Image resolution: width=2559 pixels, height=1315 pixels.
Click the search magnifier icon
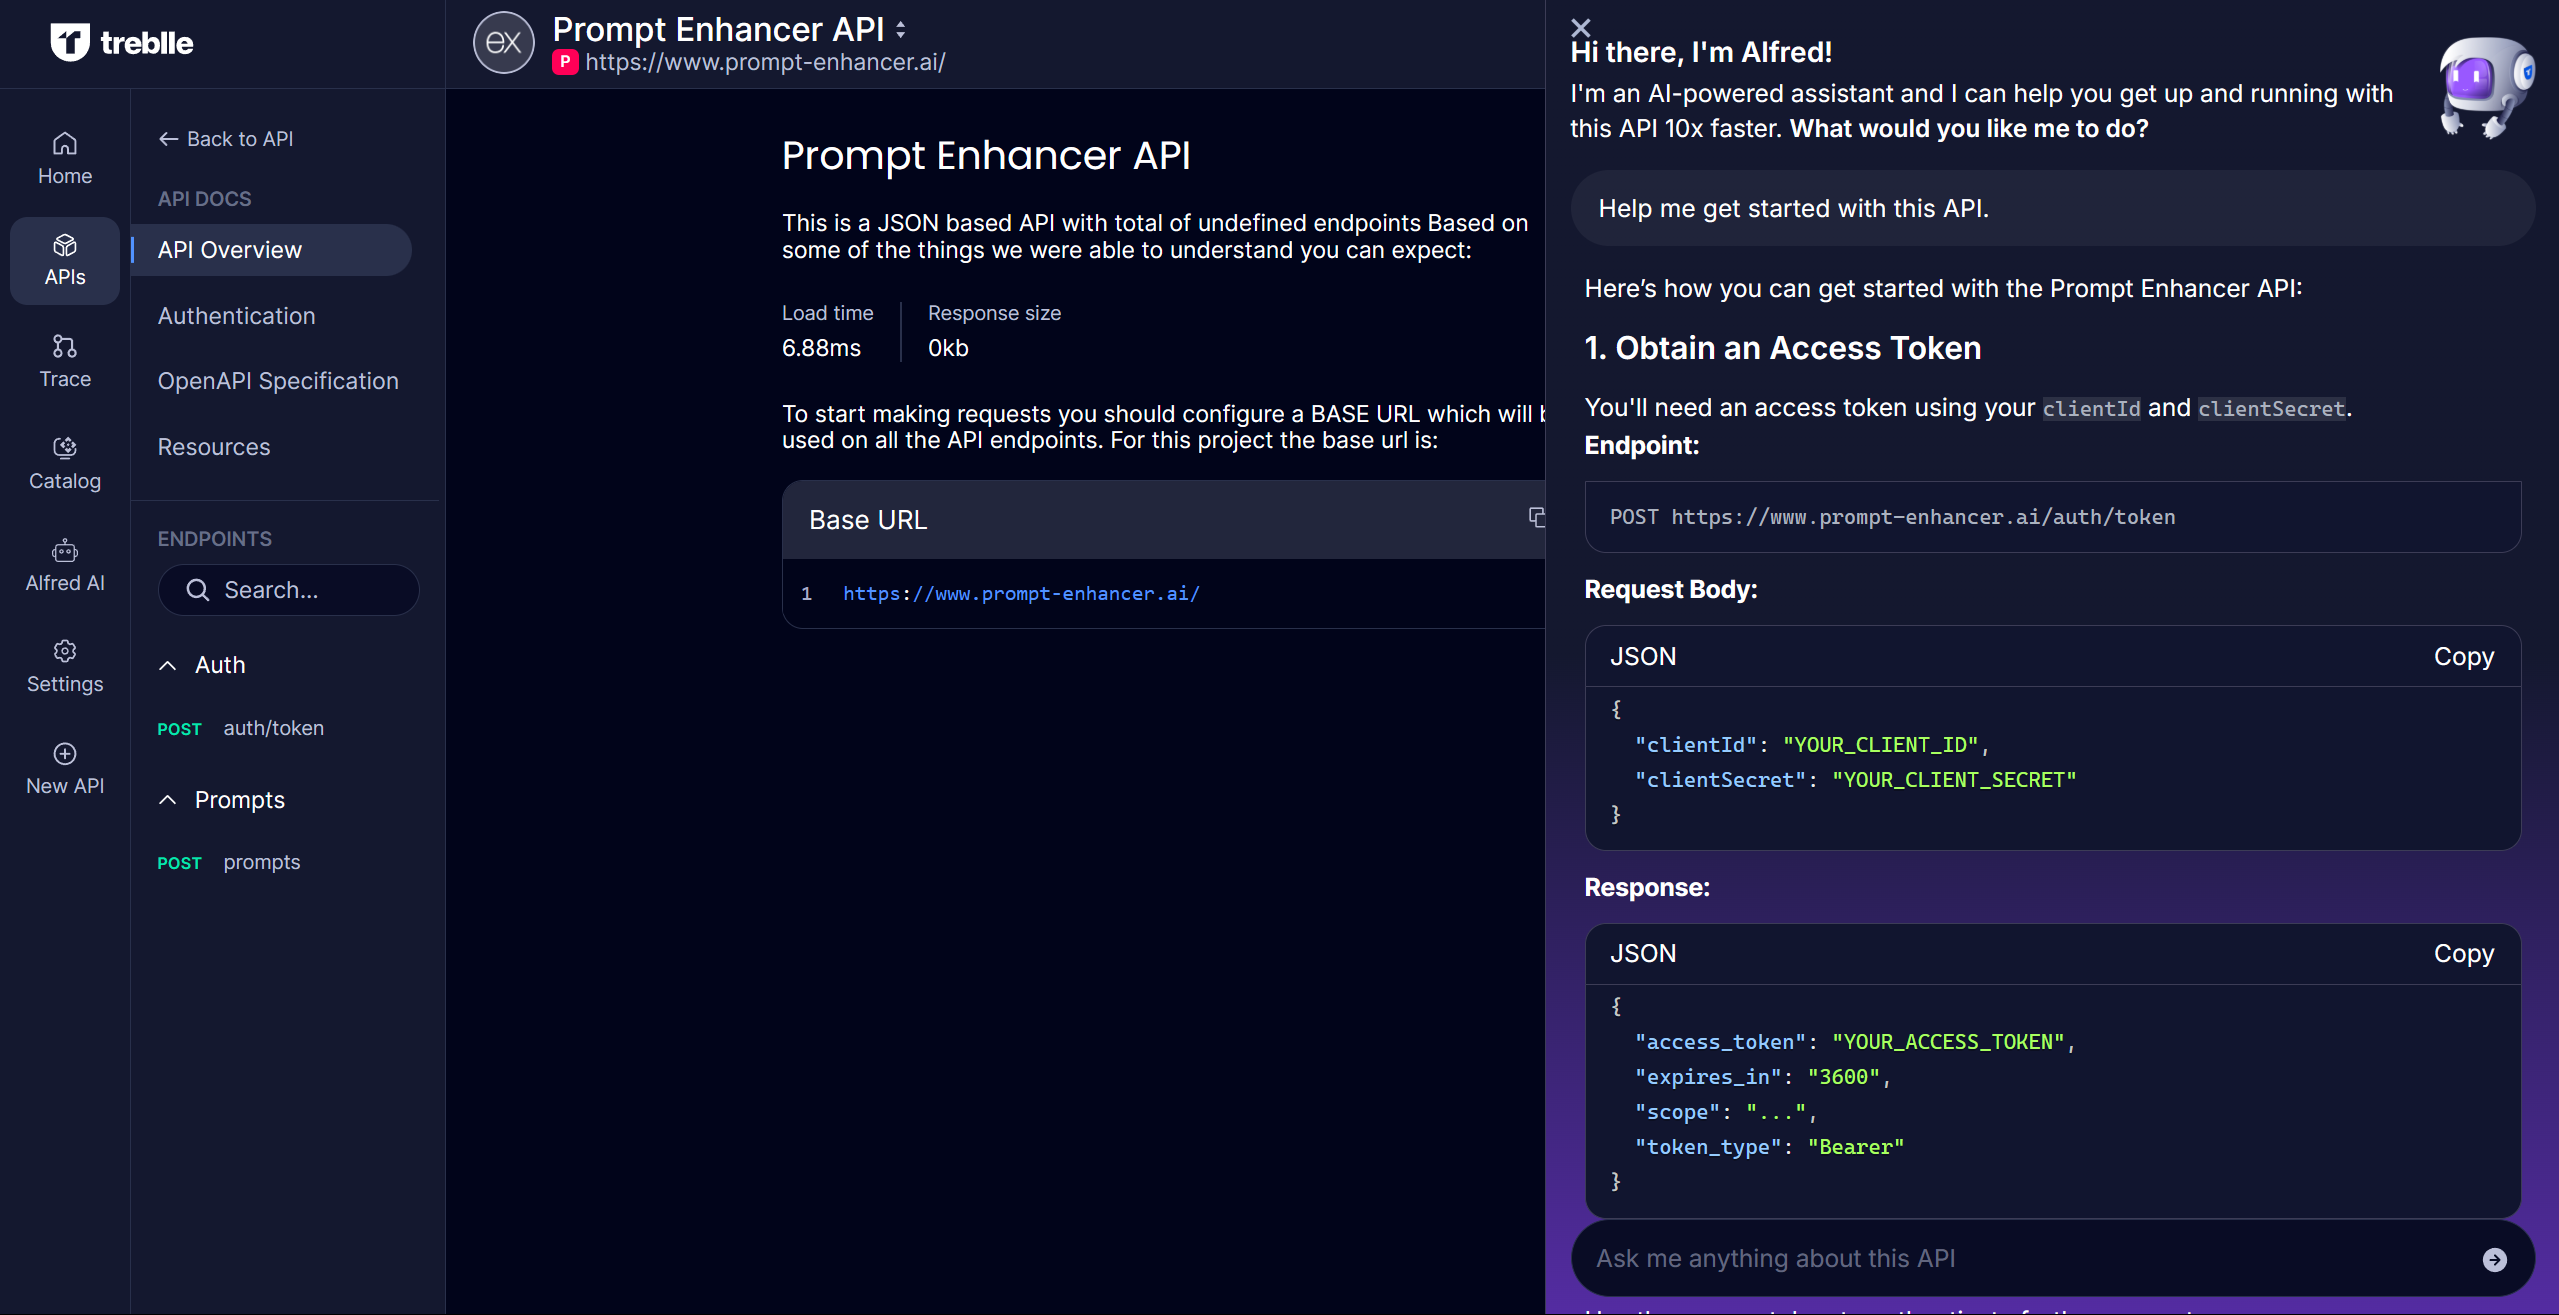point(198,590)
